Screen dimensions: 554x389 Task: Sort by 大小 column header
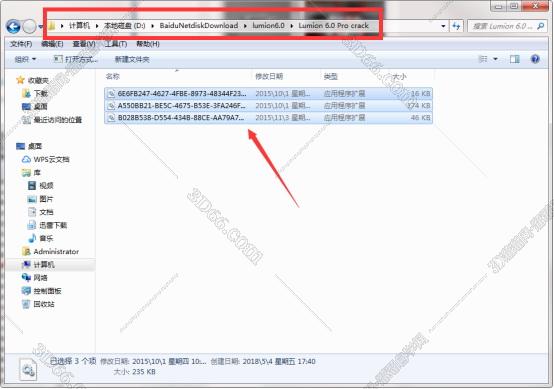coord(399,76)
